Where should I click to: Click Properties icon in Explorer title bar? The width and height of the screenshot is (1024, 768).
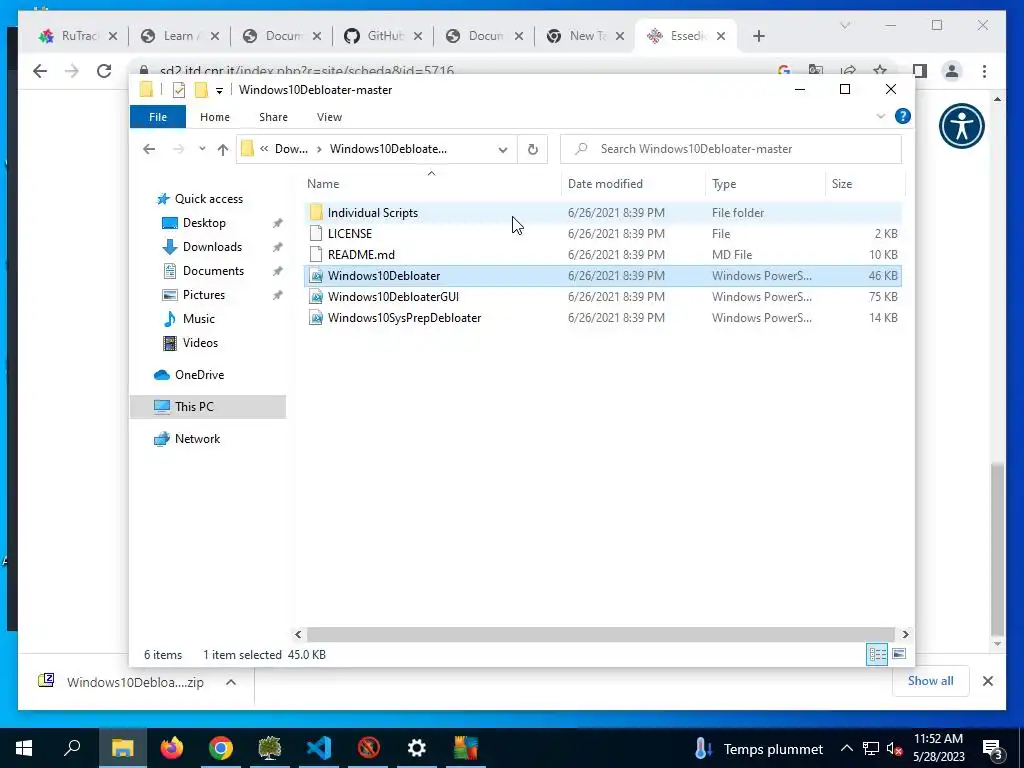tap(179, 90)
